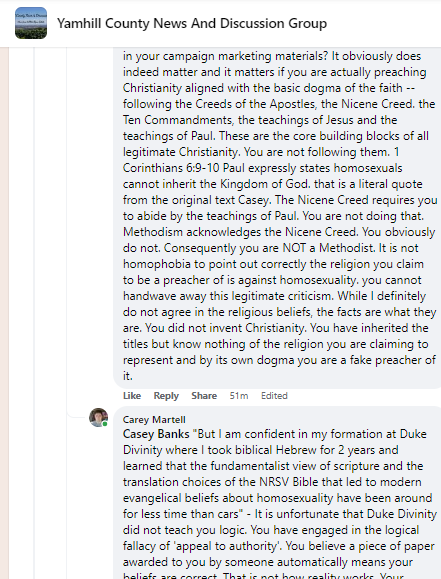The height and width of the screenshot is (579, 441).
Task: Open the 51m timestamp permalink
Action: click(x=239, y=395)
